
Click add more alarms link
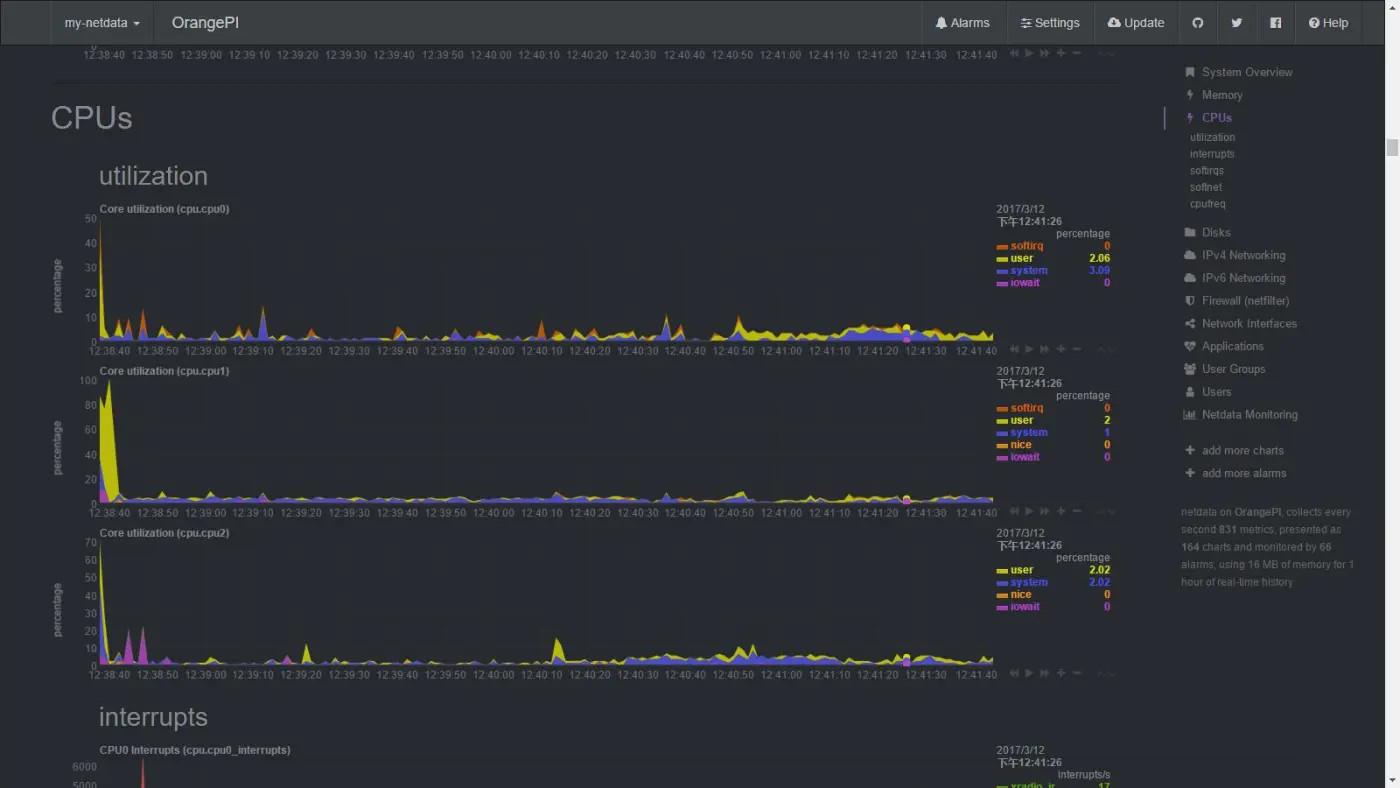pos(1244,474)
